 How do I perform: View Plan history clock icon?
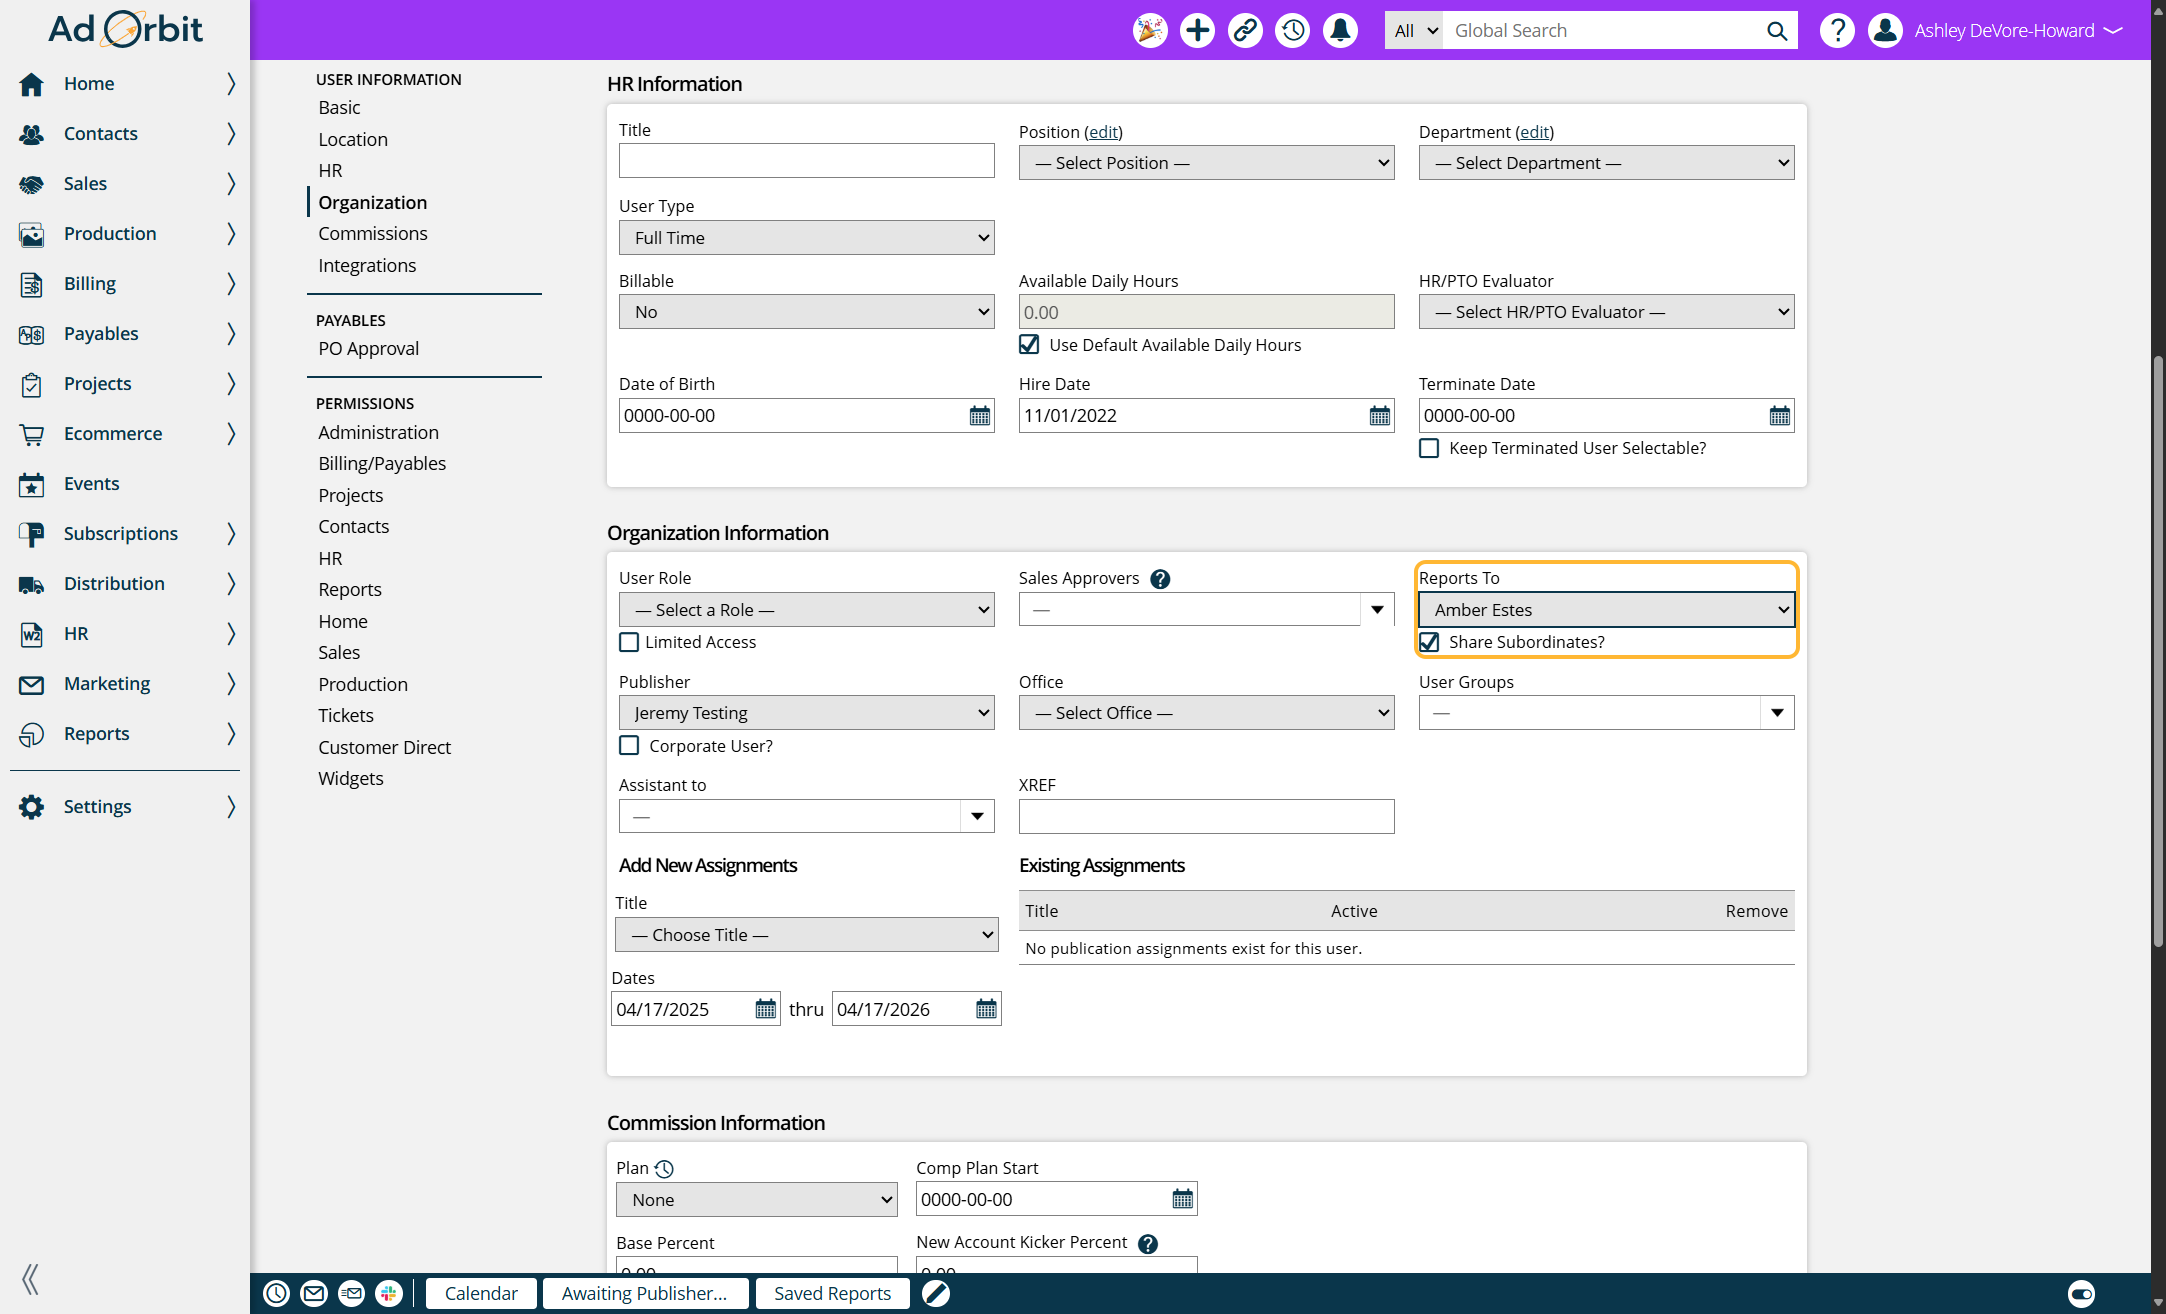(664, 1169)
